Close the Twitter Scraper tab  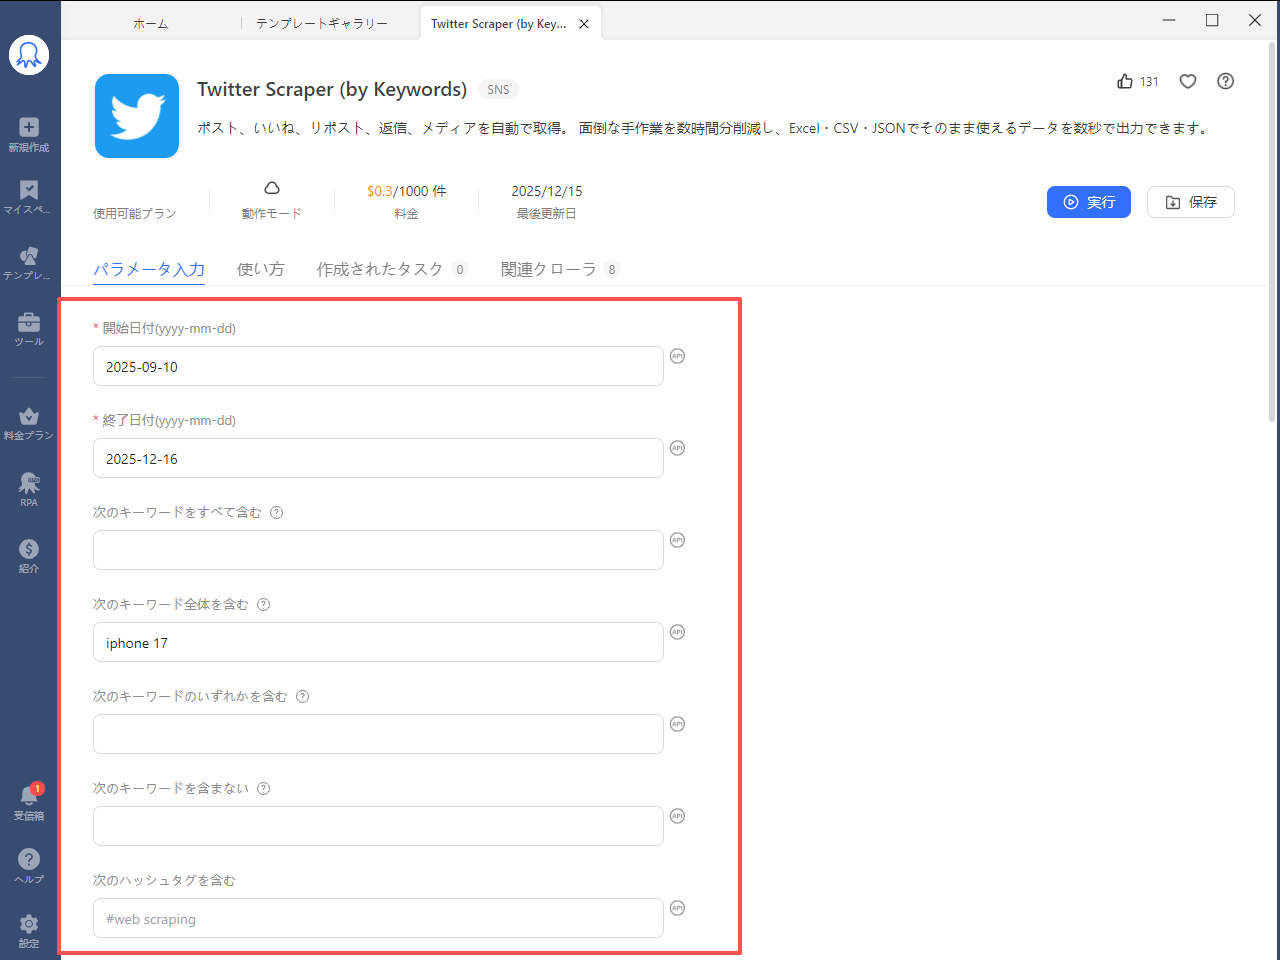tap(584, 24)
